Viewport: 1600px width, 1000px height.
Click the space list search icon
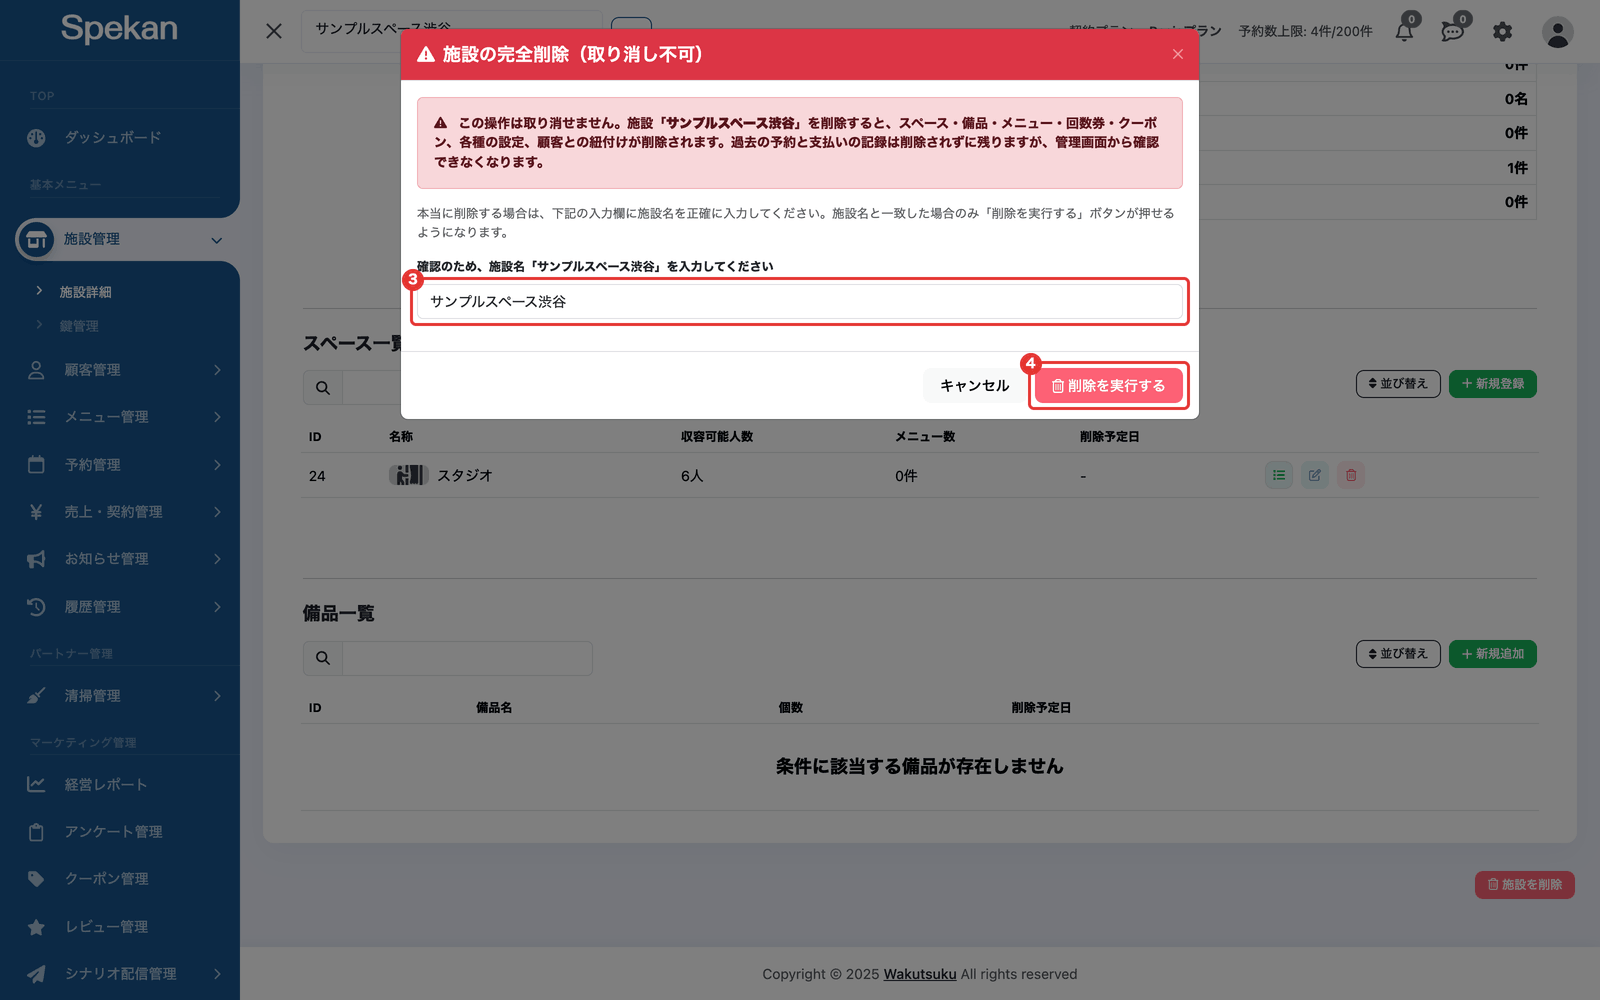323,388
